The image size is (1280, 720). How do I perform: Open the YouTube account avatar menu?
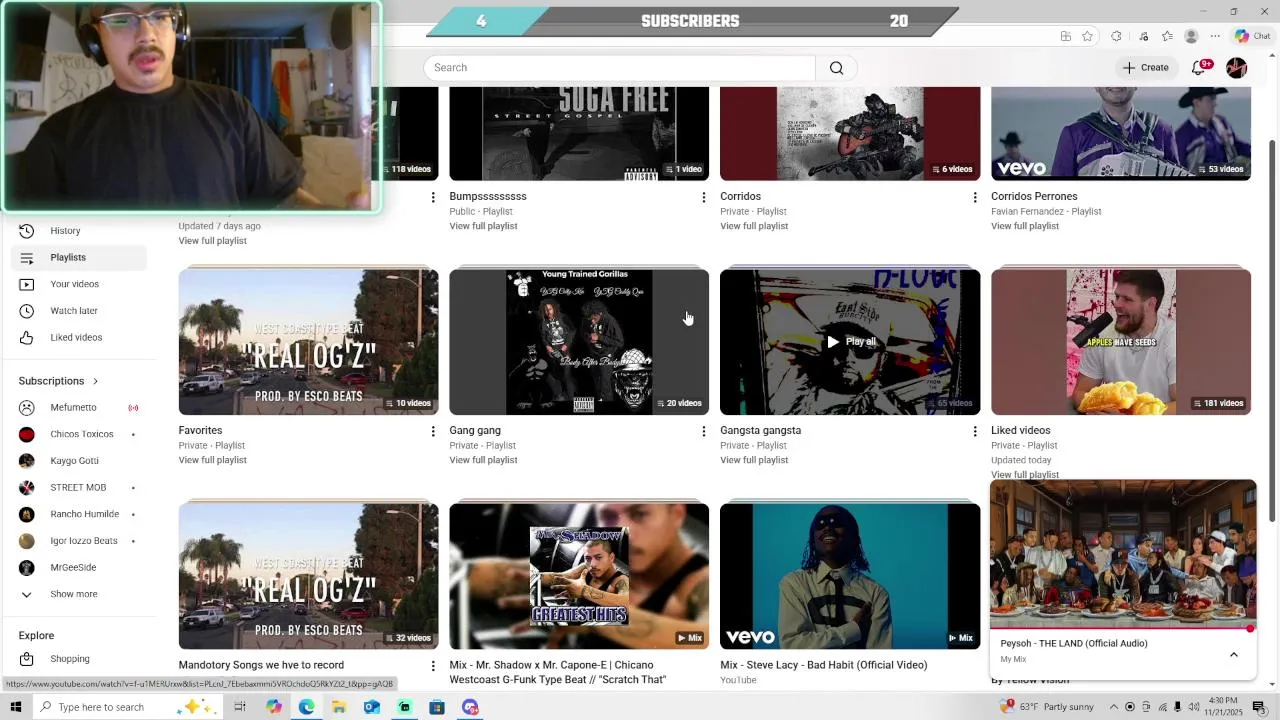click(1237, 68)
